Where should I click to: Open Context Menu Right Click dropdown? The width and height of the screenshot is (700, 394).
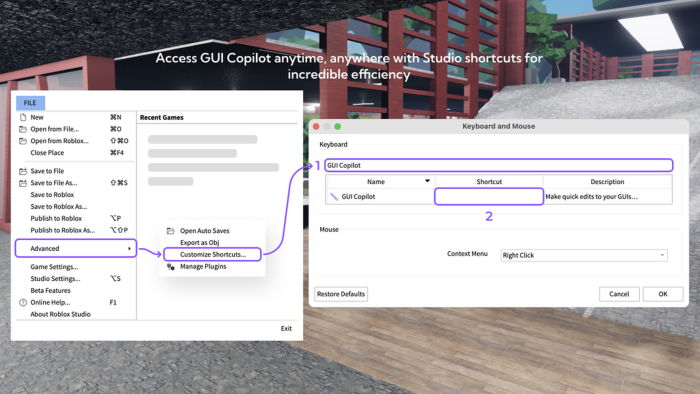(584, 255)
